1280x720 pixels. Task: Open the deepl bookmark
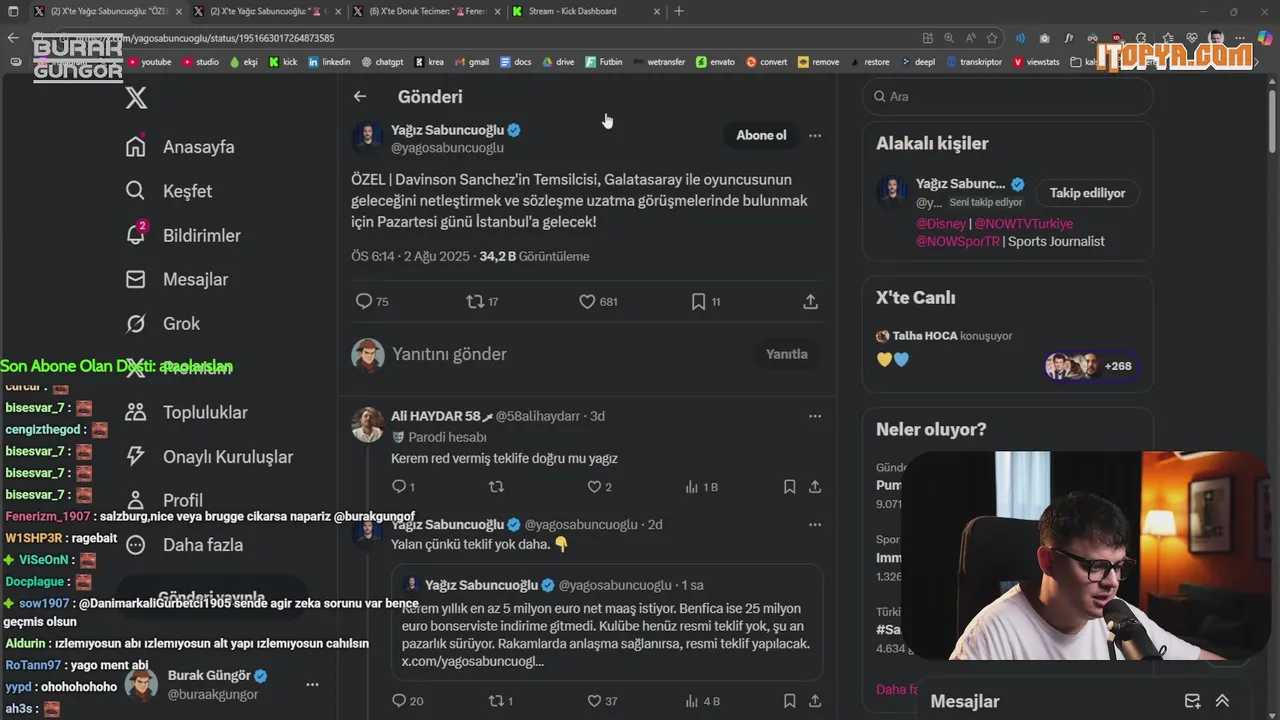point(917,62)
